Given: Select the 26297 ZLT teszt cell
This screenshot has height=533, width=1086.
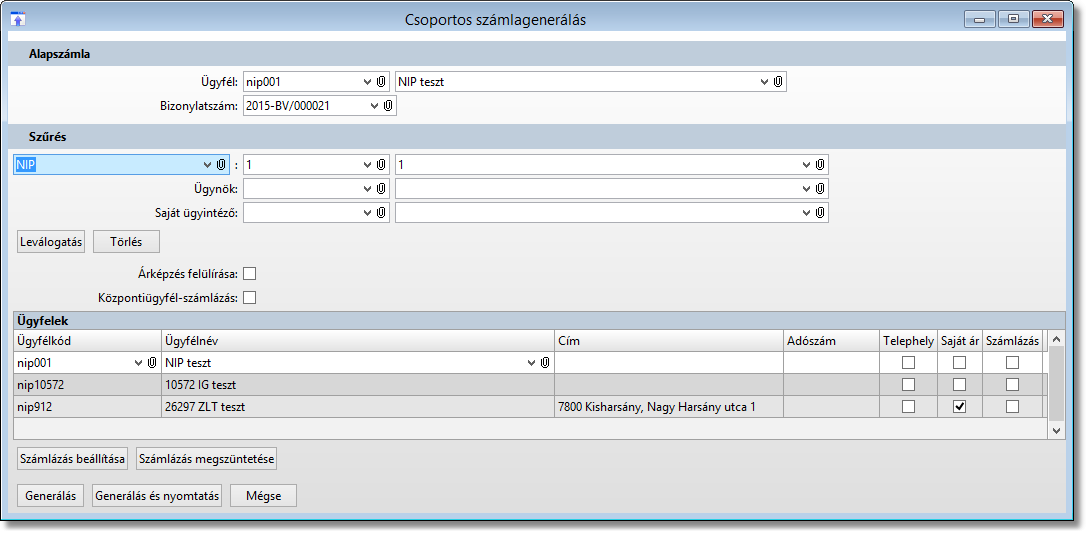Looking at the screenshot, I should [357, 407].
